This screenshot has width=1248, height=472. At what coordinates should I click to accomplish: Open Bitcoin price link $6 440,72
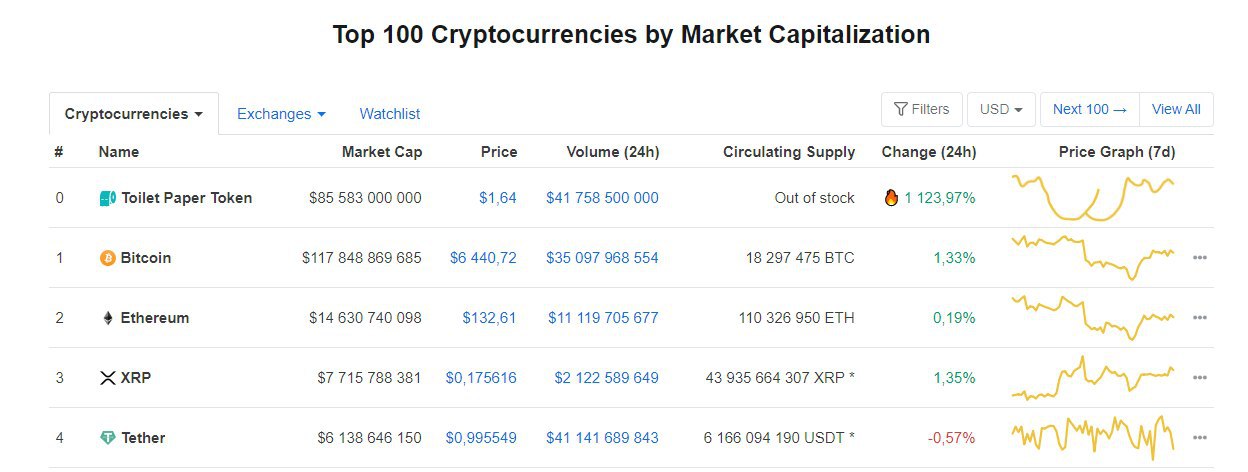click(x=483, y=258)
